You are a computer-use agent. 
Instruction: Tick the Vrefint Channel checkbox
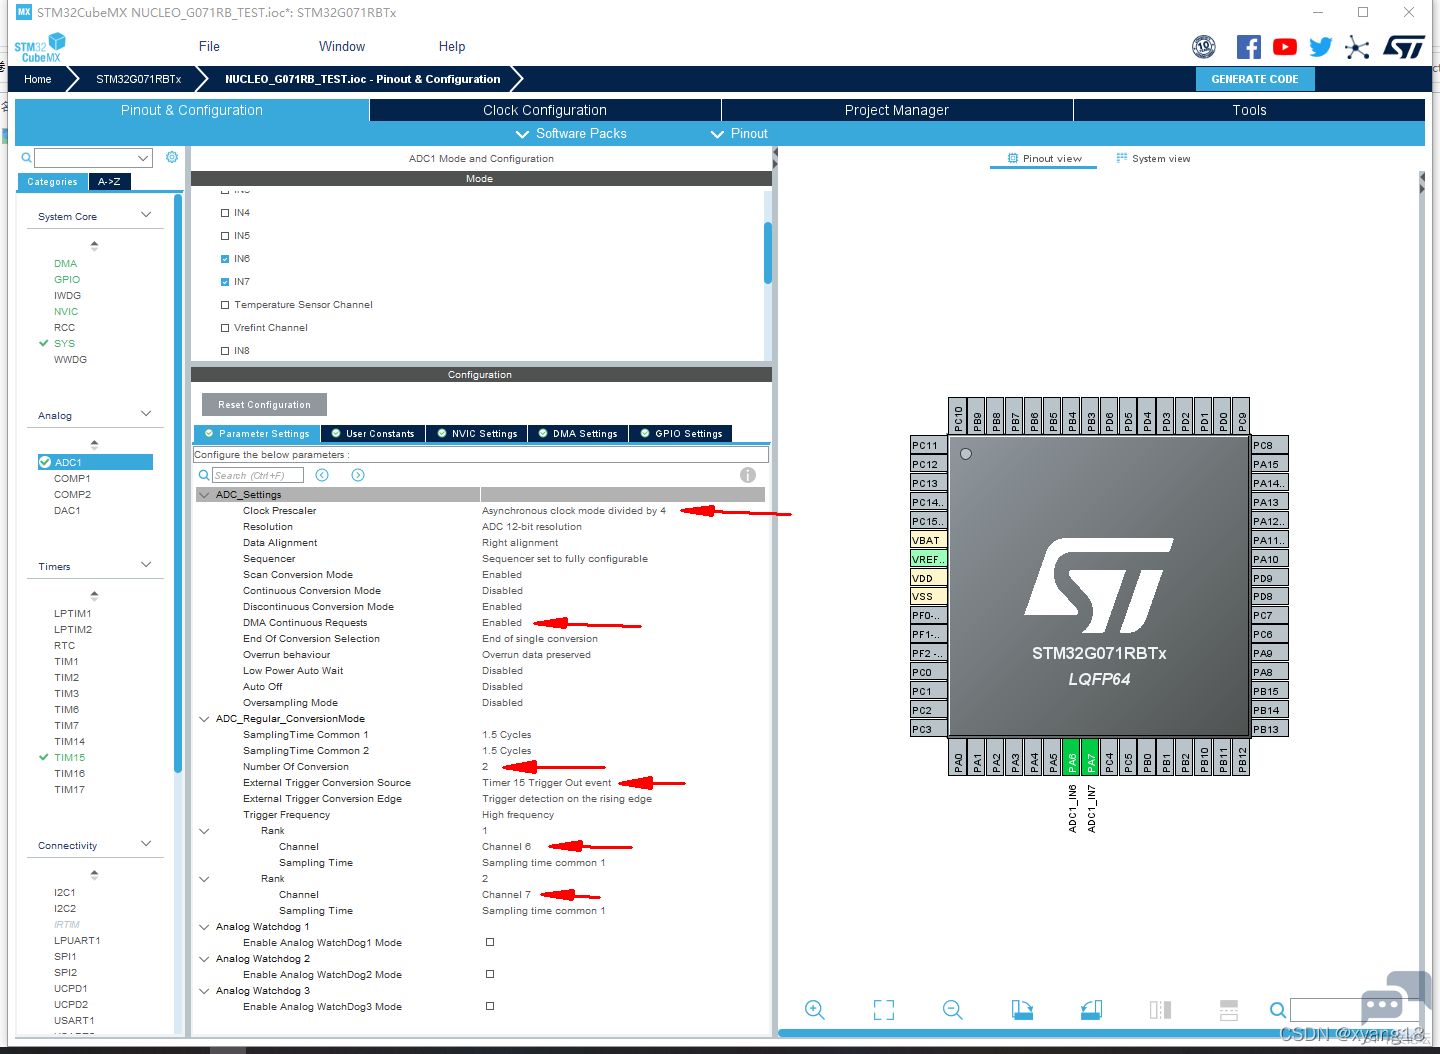225,328
